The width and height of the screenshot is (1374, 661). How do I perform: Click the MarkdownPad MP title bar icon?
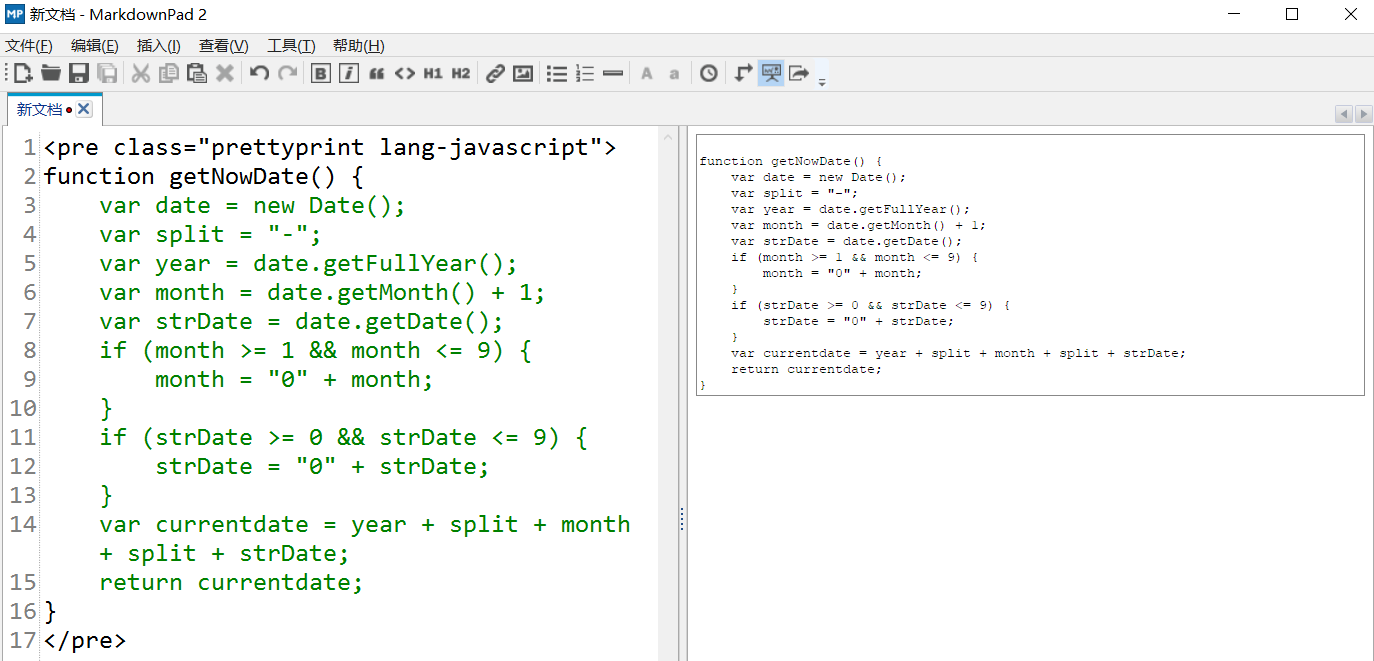(x=15, y=14)
